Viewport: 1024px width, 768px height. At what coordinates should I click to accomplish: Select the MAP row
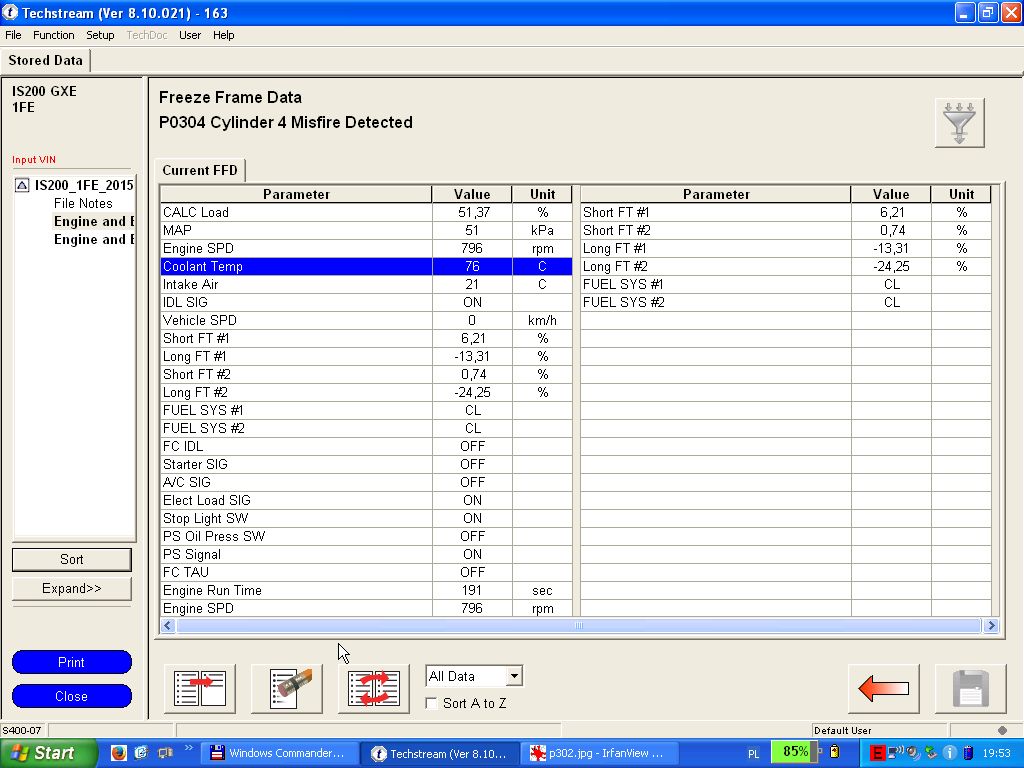366,231
